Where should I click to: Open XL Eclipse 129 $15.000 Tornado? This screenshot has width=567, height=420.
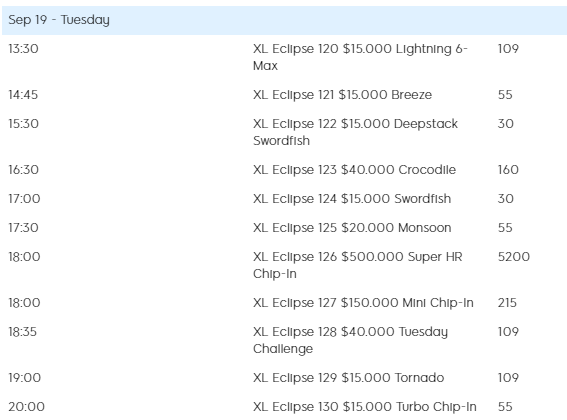(349, 378)
